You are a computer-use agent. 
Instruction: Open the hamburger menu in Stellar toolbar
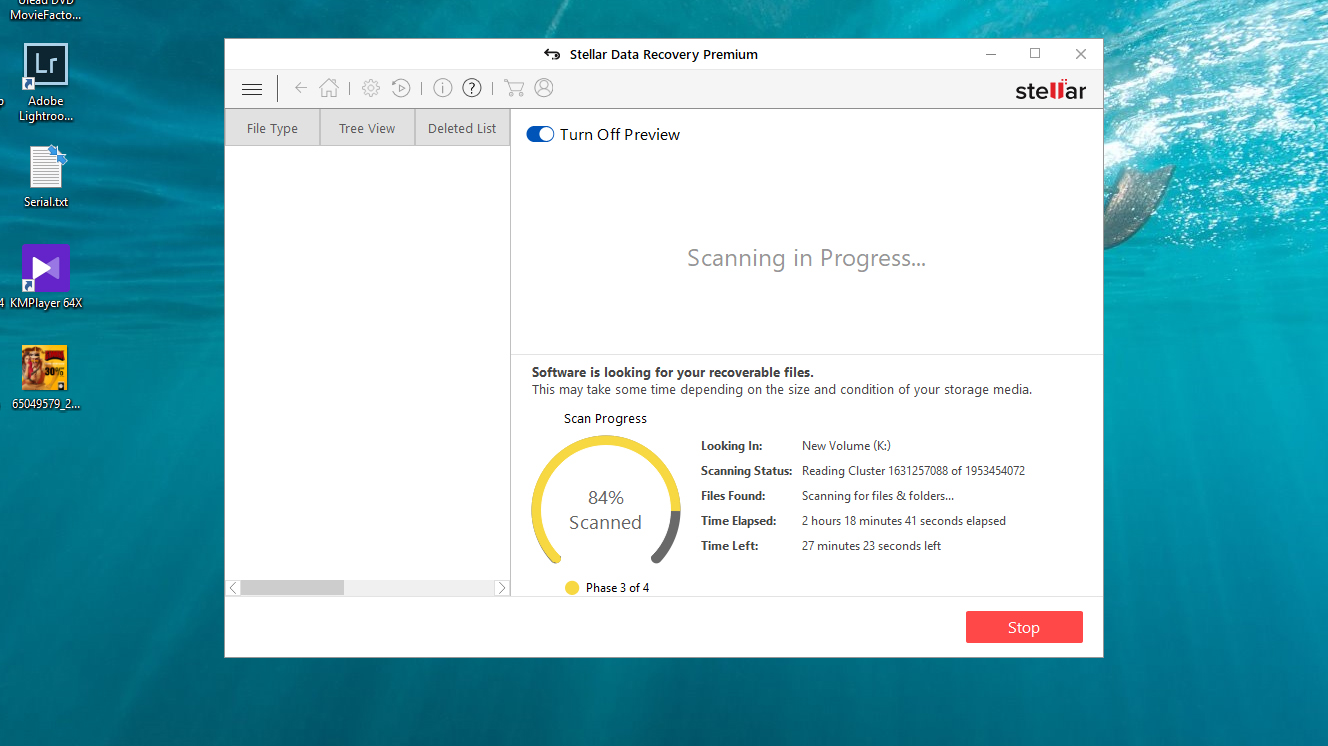[252, 89]
